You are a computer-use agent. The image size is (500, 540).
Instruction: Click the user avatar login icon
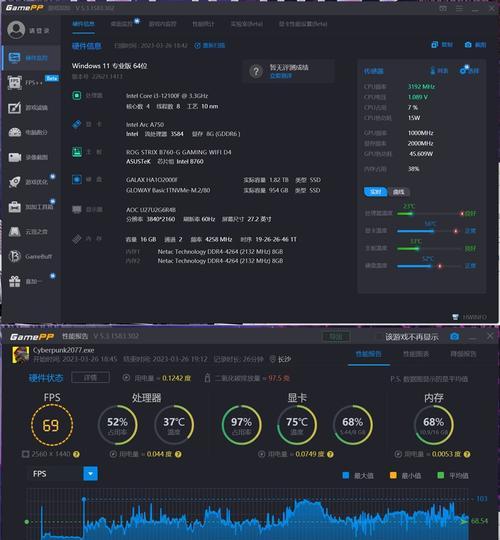pyautogui.click(x=16, y=30)
